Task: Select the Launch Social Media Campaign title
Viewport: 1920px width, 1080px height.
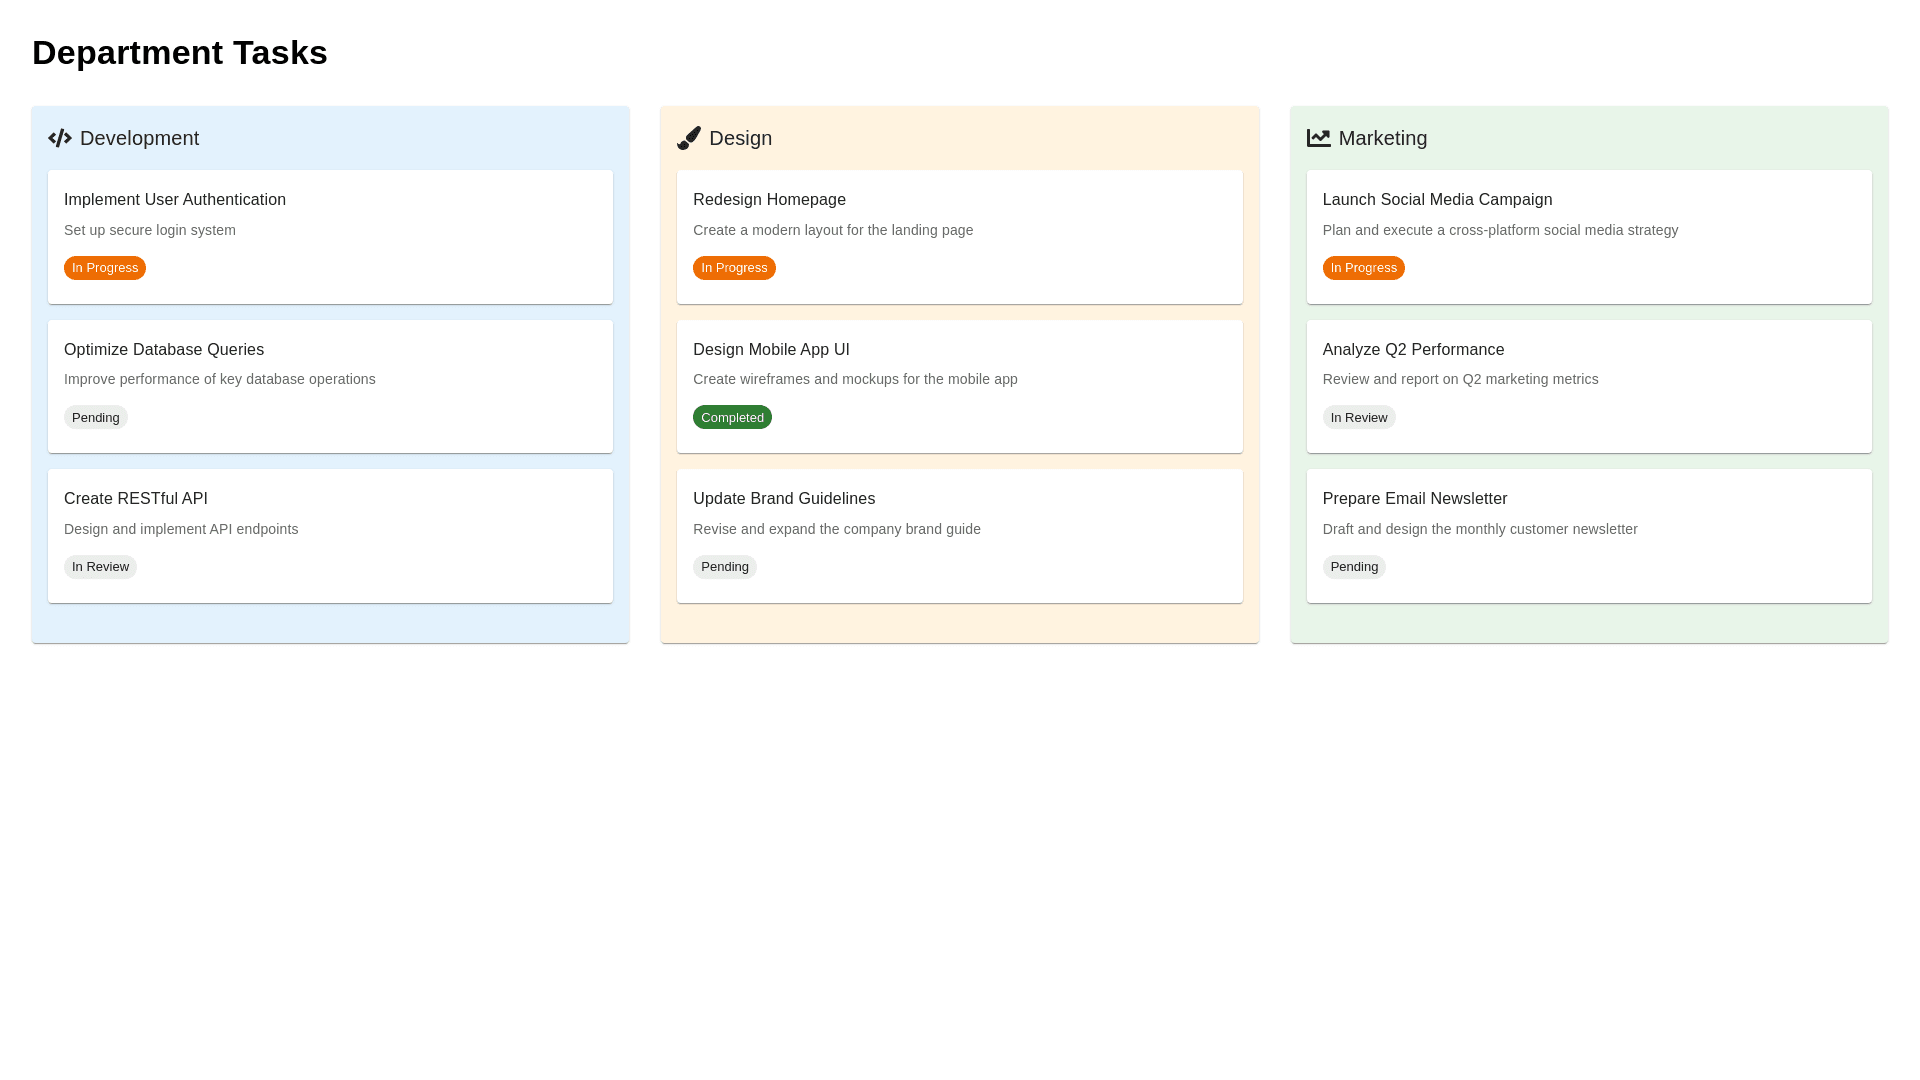Action: coord(1437,200)
